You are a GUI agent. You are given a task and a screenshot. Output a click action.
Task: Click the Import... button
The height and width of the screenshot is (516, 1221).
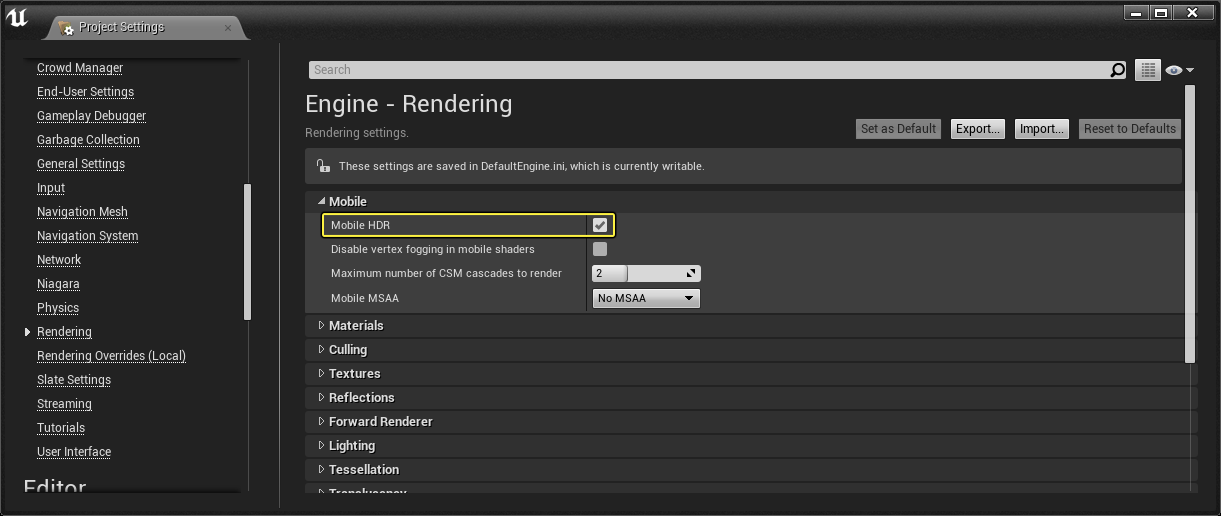pyautogui.click(x=1041, y=129)
